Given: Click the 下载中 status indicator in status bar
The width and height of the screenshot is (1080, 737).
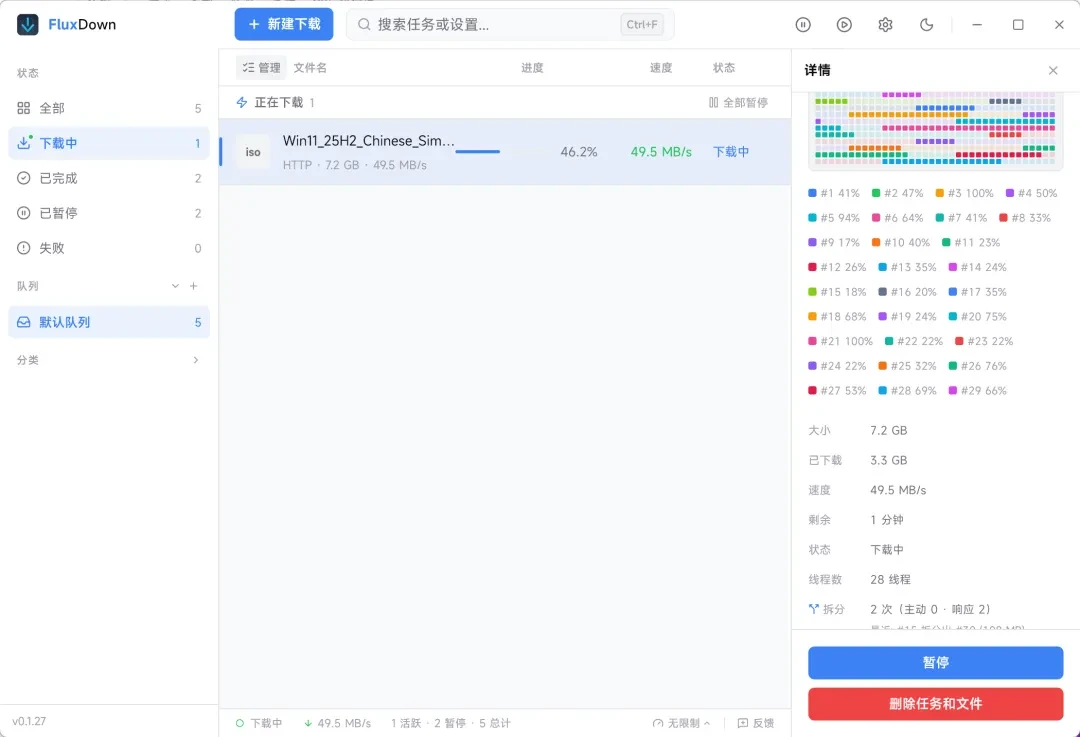Looking at the screenshot, I should [x=259, y=723].
